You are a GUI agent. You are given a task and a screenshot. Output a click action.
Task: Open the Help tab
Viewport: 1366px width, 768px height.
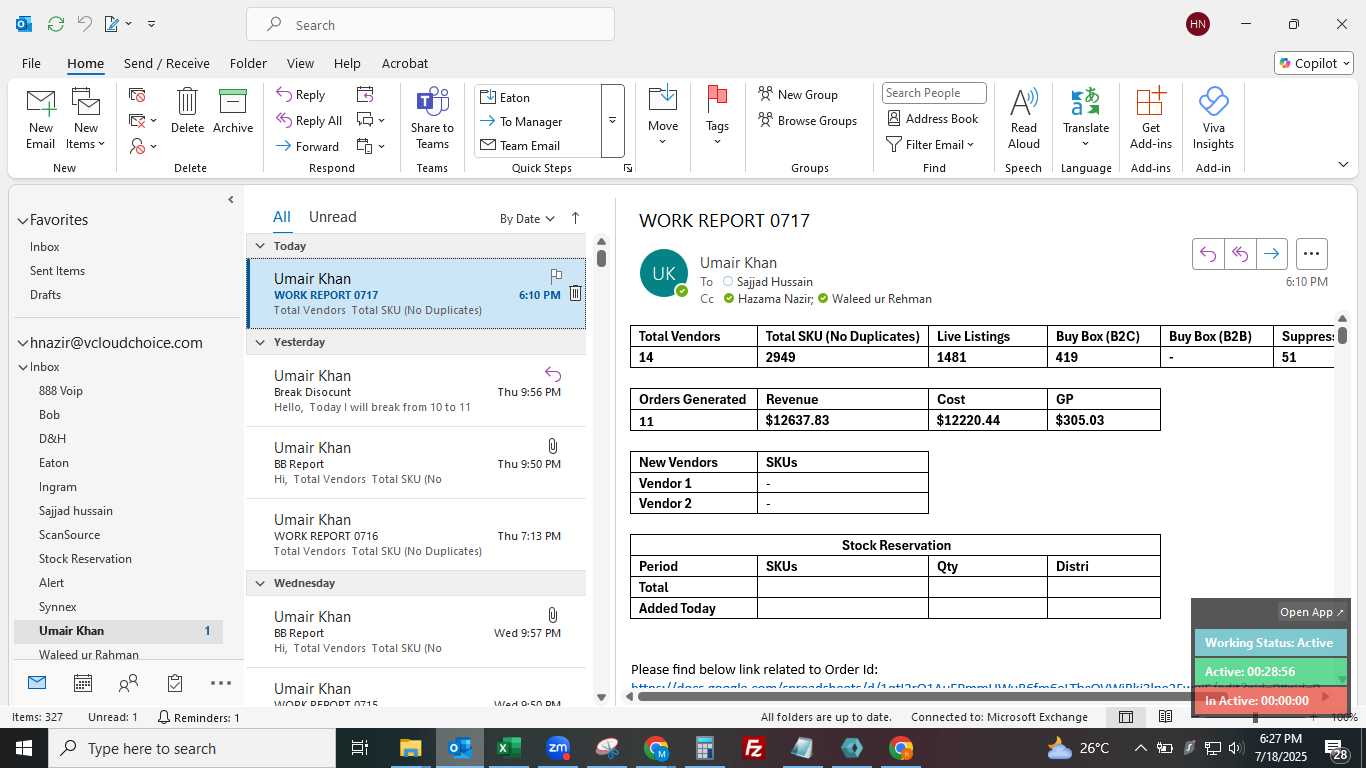click(347, 63)
